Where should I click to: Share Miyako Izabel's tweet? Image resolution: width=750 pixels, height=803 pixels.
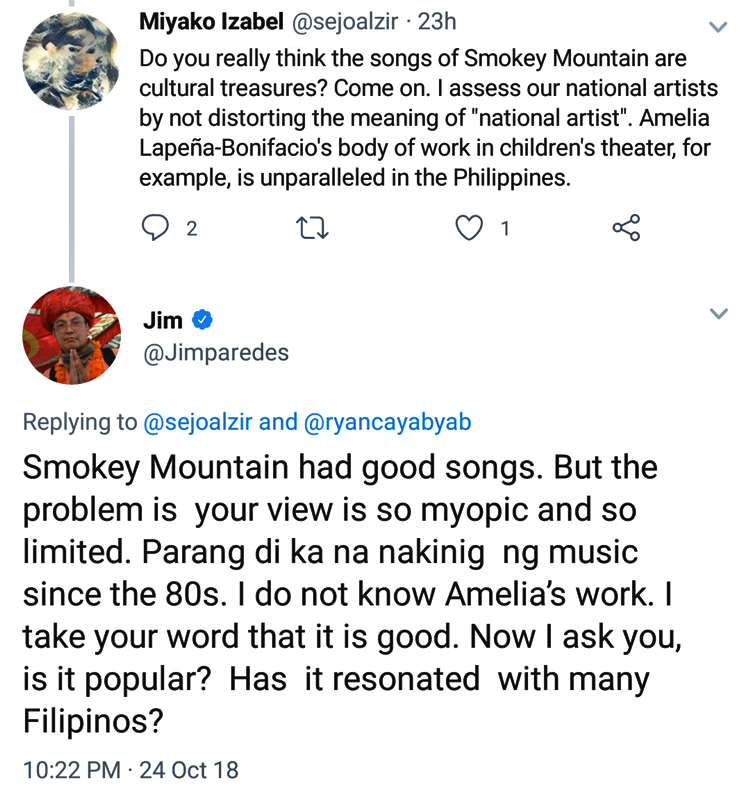coord(625,228)
